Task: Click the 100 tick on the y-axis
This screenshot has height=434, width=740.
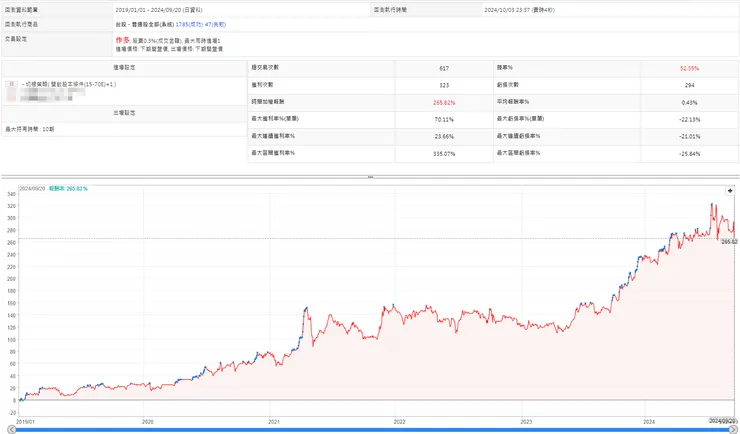Action: [11, 340]
